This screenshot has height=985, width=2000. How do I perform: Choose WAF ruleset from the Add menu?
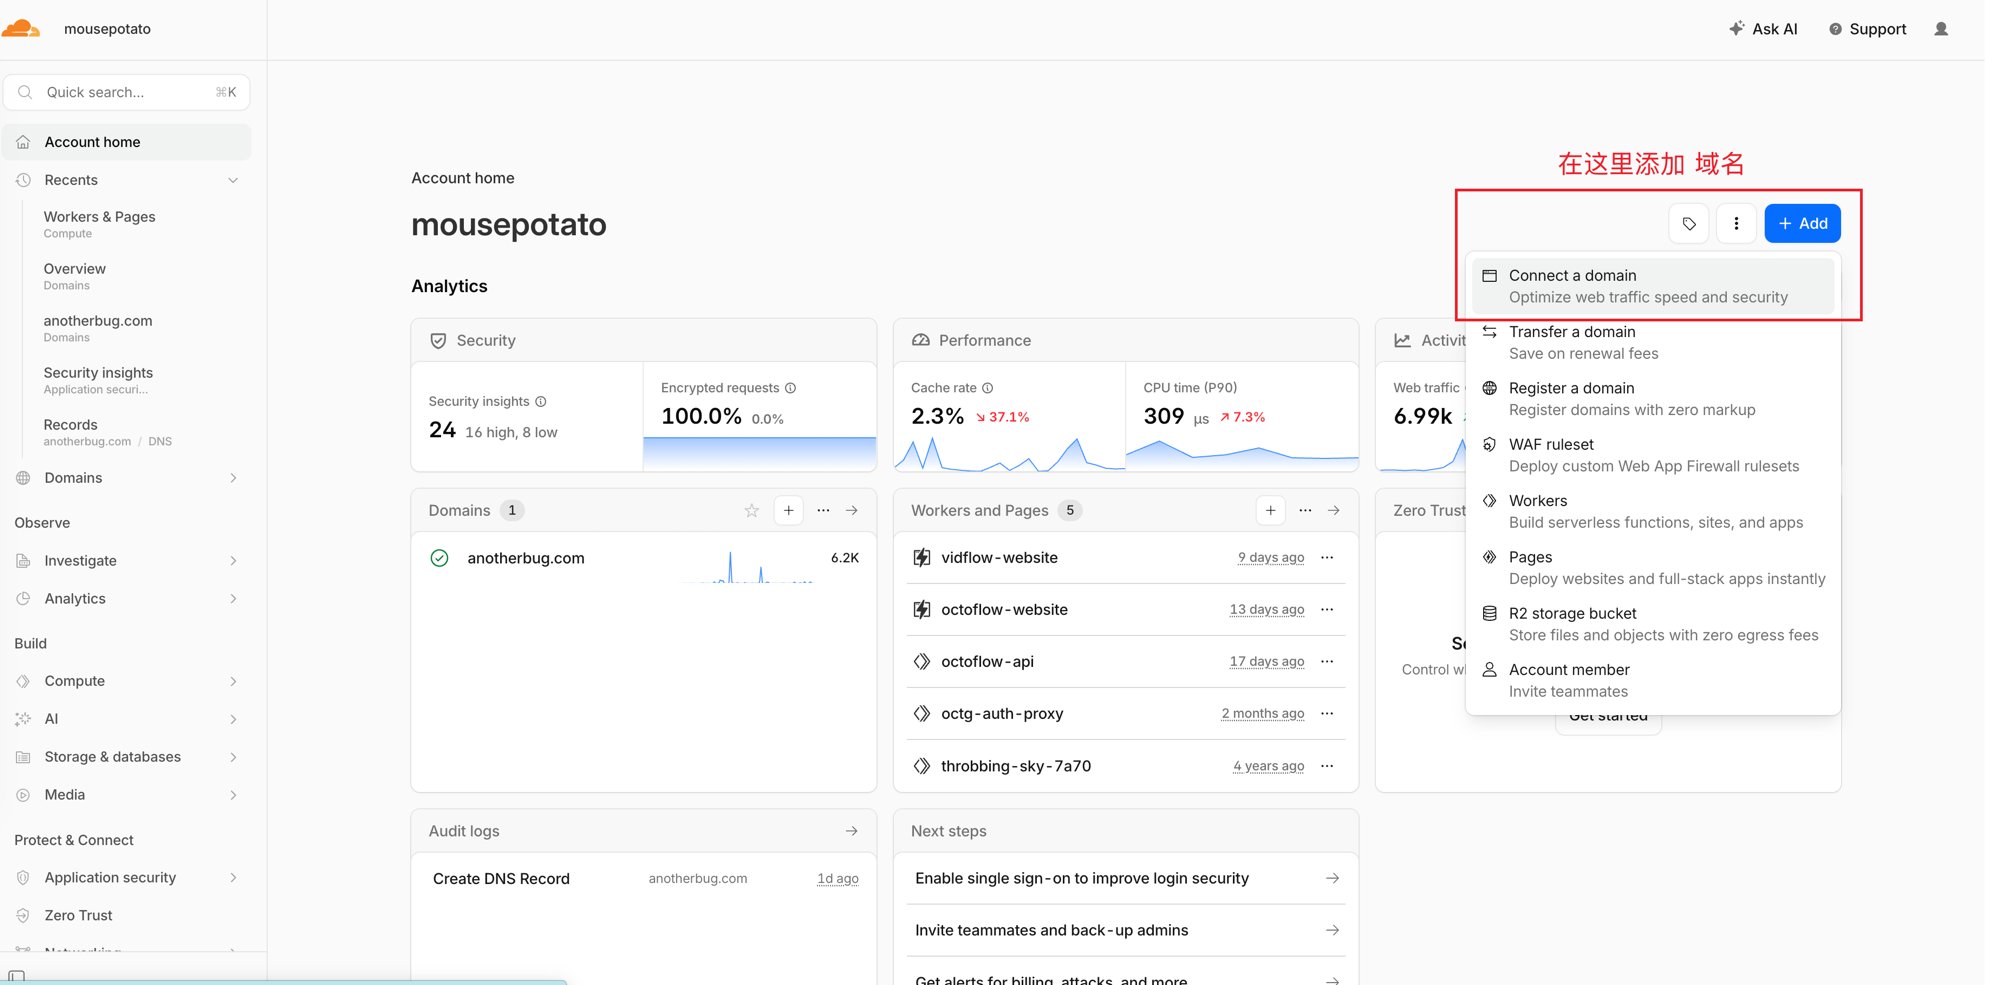tap(1652, 455)
